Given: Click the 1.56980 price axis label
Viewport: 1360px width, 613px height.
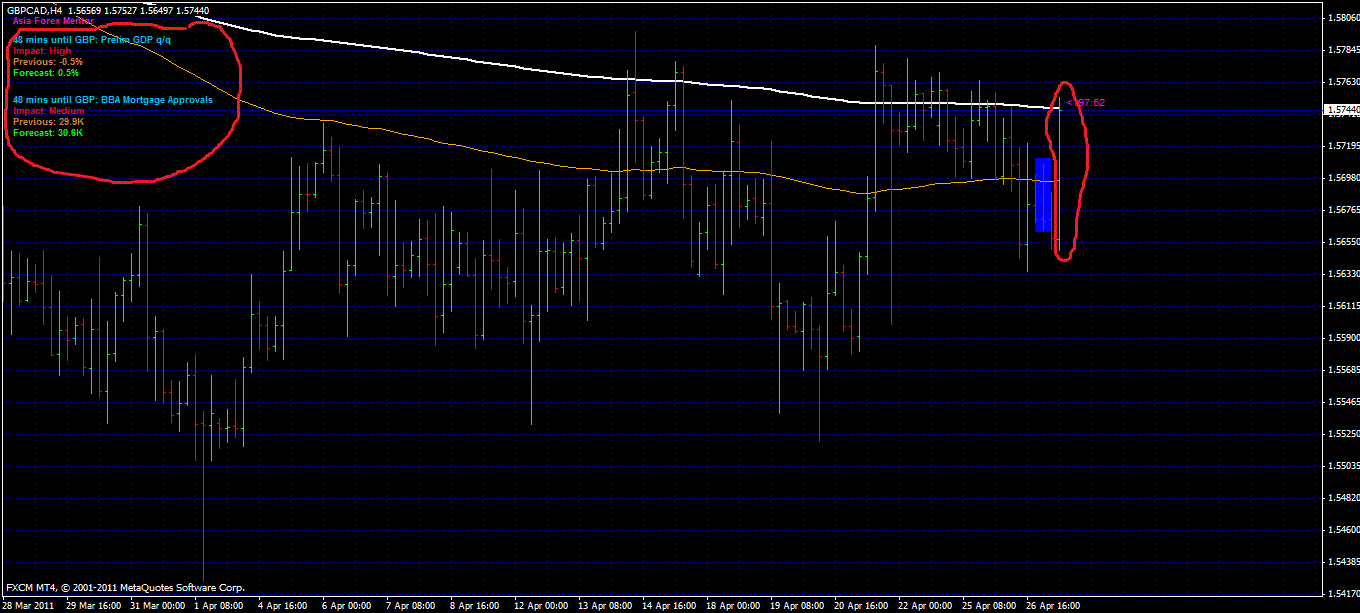Looking at the screenshot, I should (x=1342, y=177).
